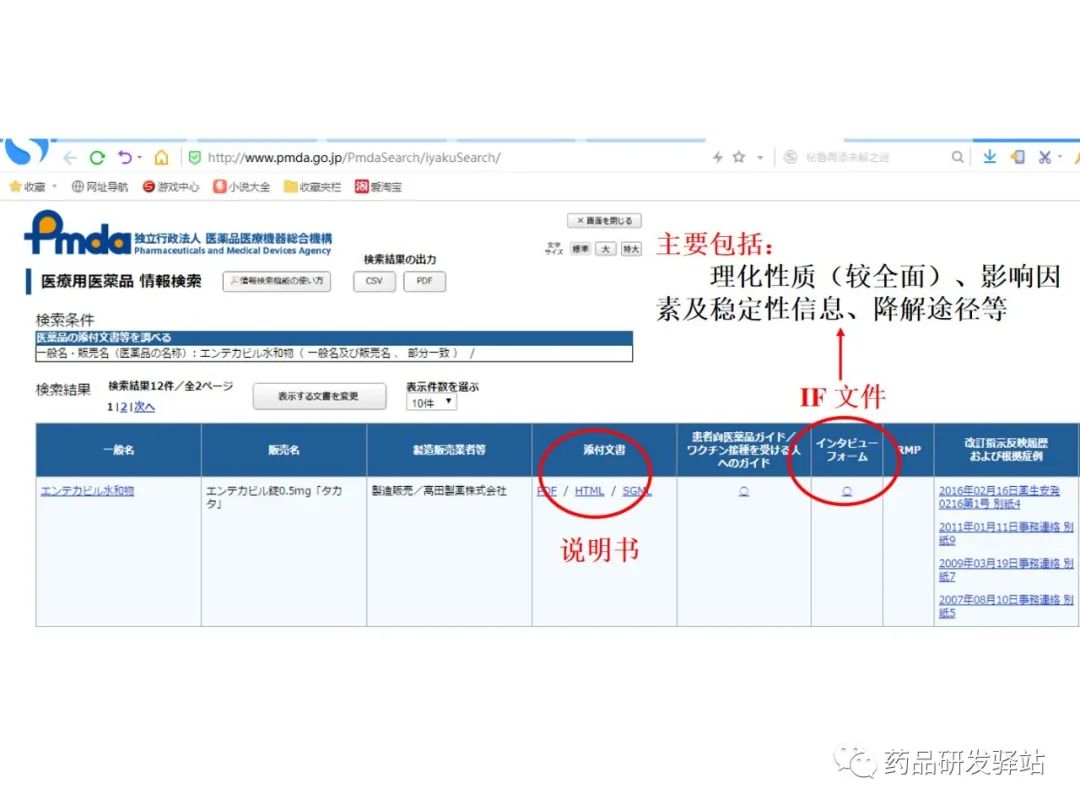The image size is (1080, 810).
Task: Set text size to 標準
Action: pos(581,249)
